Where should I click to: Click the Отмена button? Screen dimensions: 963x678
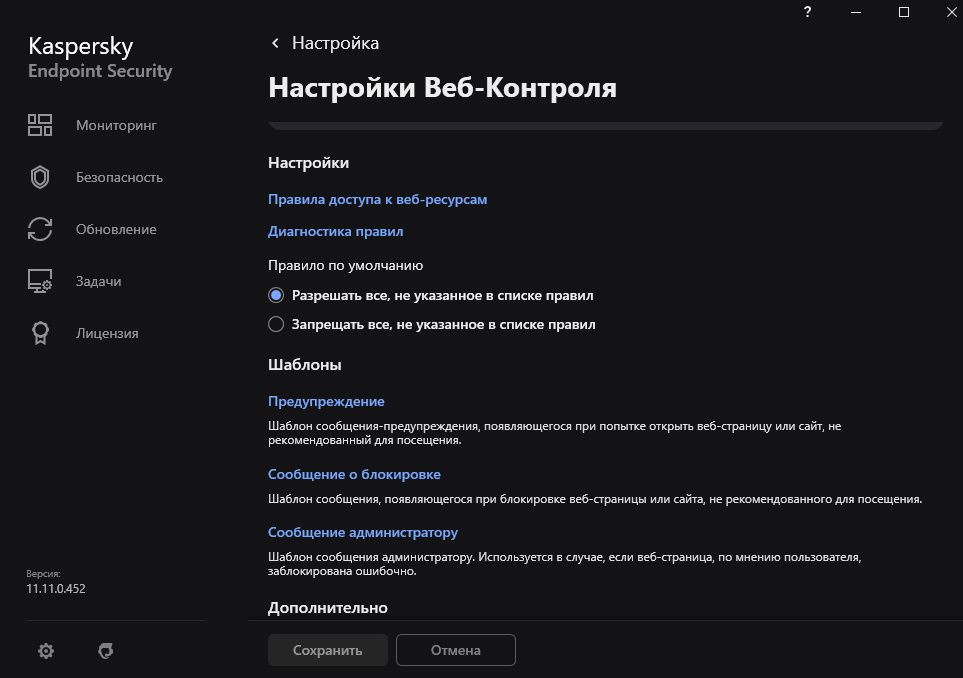pyautogui.click(x=456, y=650)
